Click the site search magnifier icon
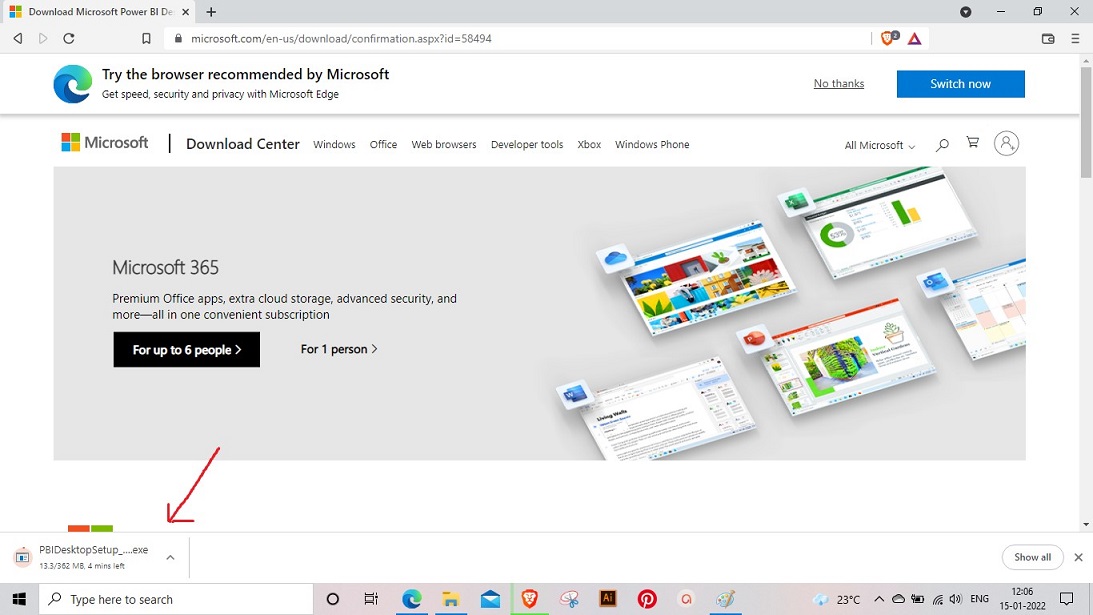 click(942, 144)
